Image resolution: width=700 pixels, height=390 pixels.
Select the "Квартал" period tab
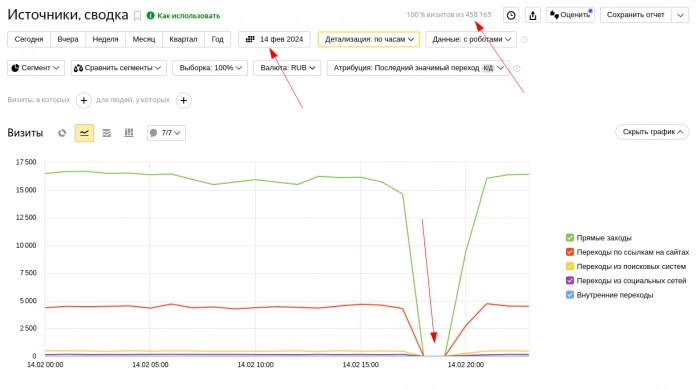pos(183,39)
